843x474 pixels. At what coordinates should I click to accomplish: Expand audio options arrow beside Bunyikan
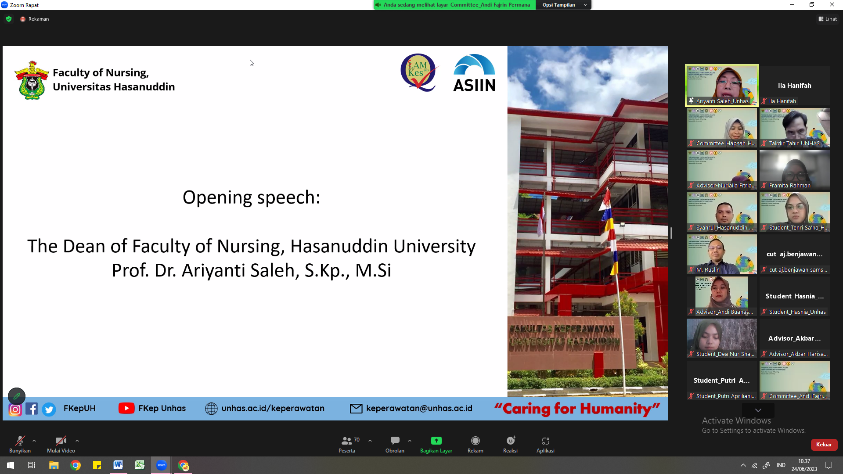[x=34, y=440]
